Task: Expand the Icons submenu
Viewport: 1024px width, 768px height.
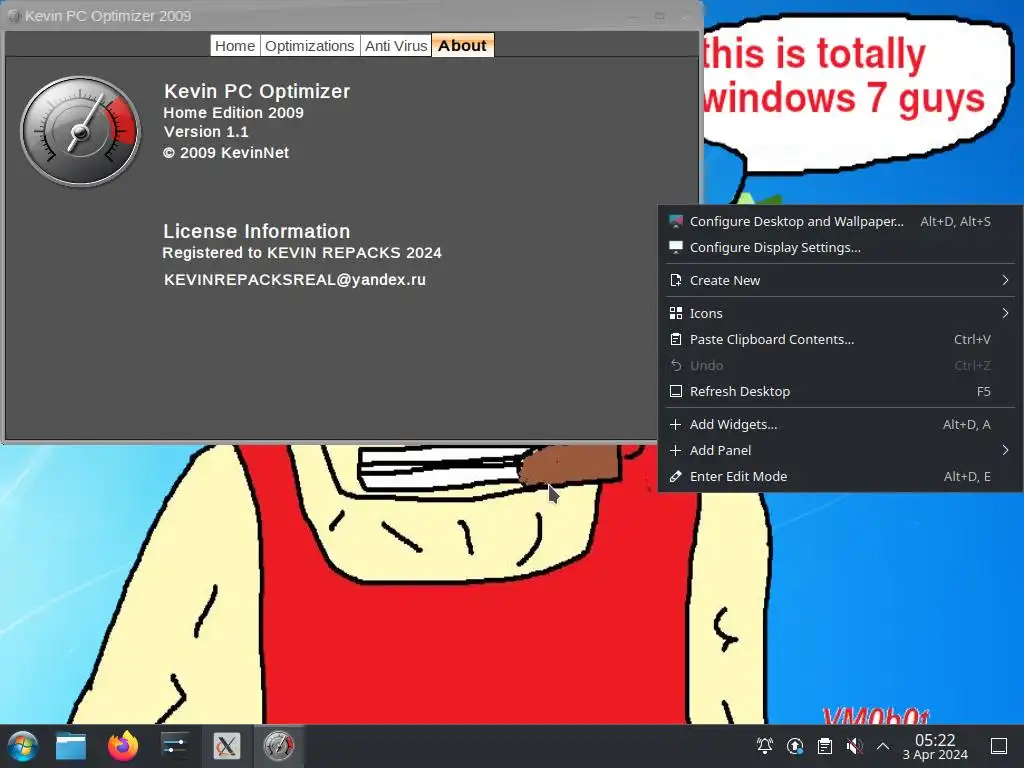Action: pyautogui.click(x=840, y=313)
